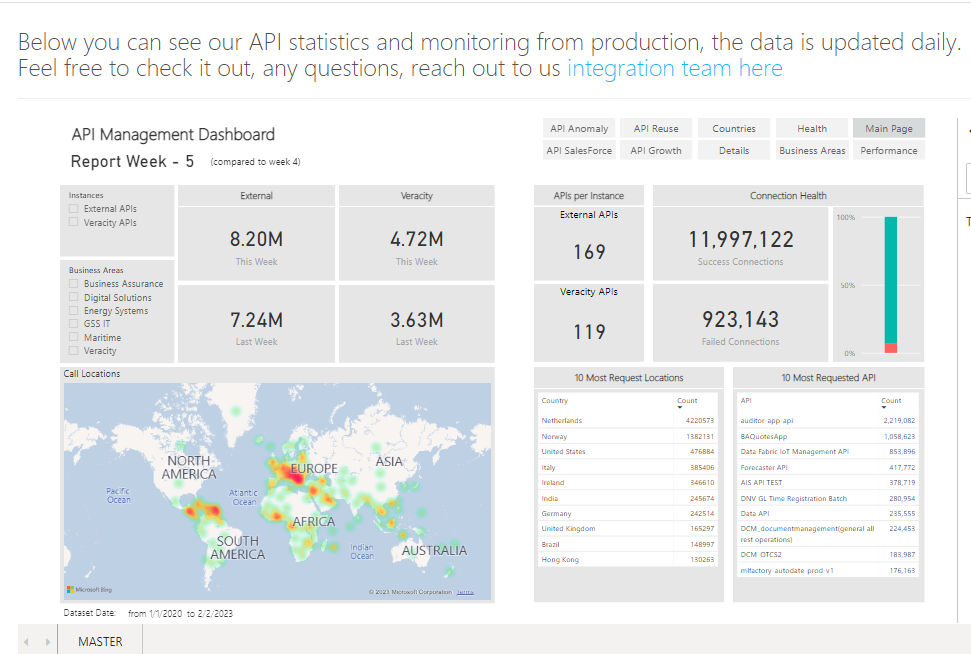The width and height of the screenshot is (971, 654).
Task: Click the red failed connections bar segment
Action: coord(890,348)
